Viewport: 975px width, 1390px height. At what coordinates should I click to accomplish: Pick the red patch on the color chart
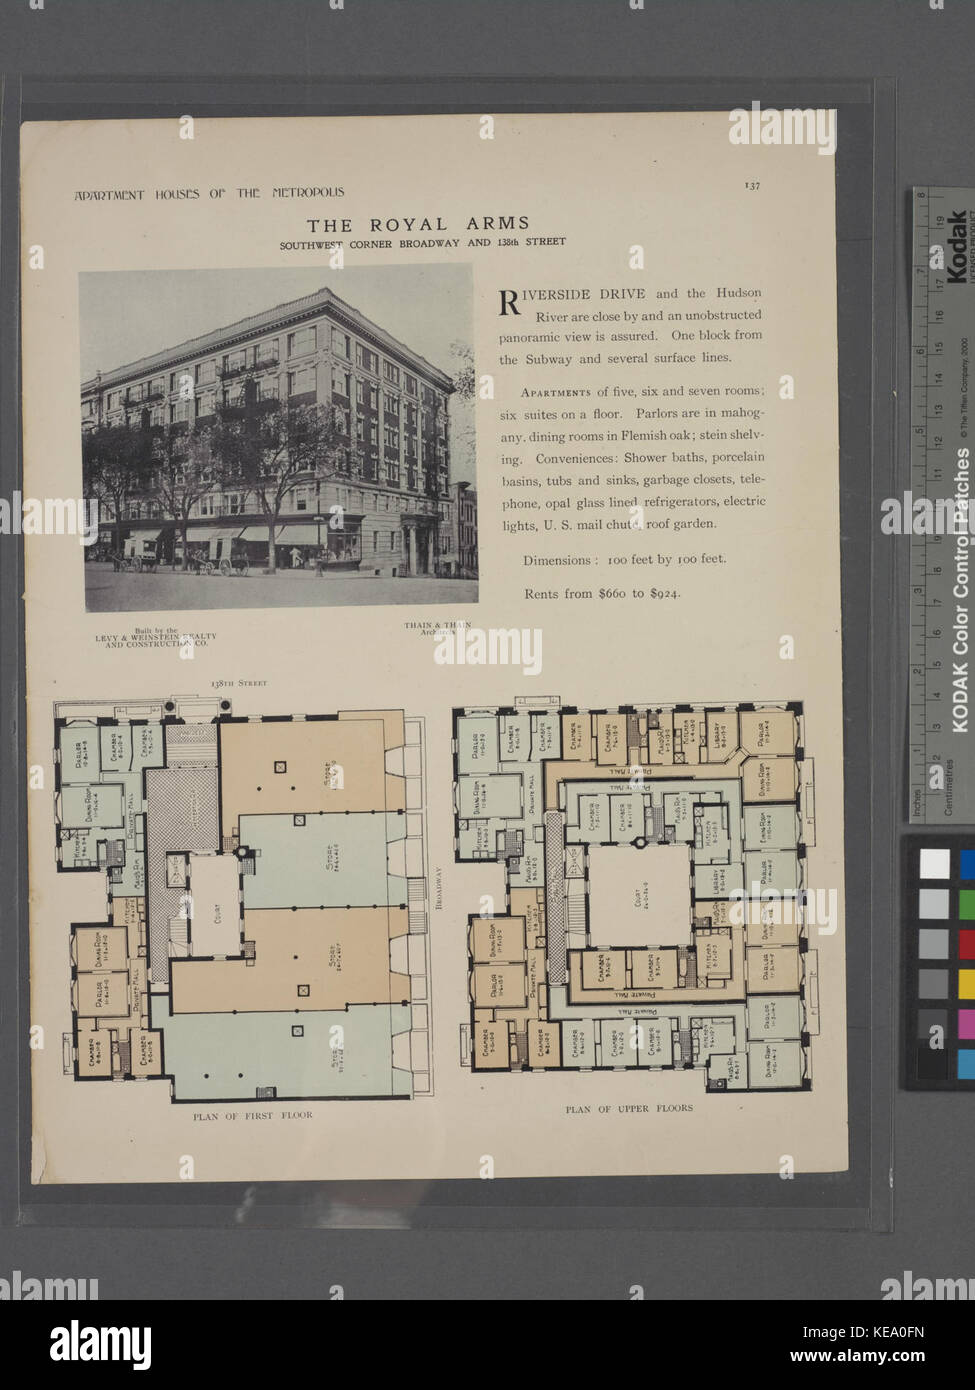(x=967, y=944)
